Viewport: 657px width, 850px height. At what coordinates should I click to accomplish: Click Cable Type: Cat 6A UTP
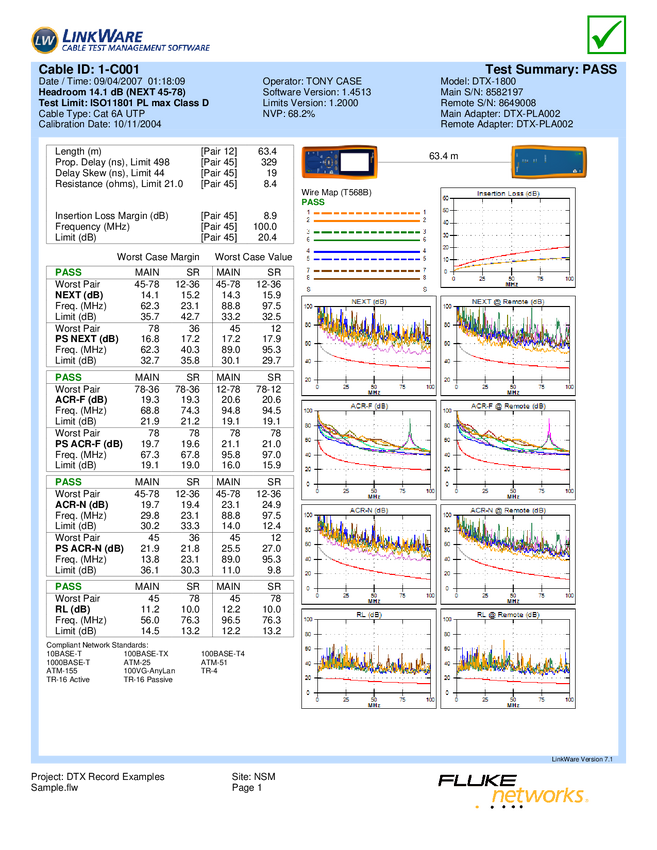[92, 114]
